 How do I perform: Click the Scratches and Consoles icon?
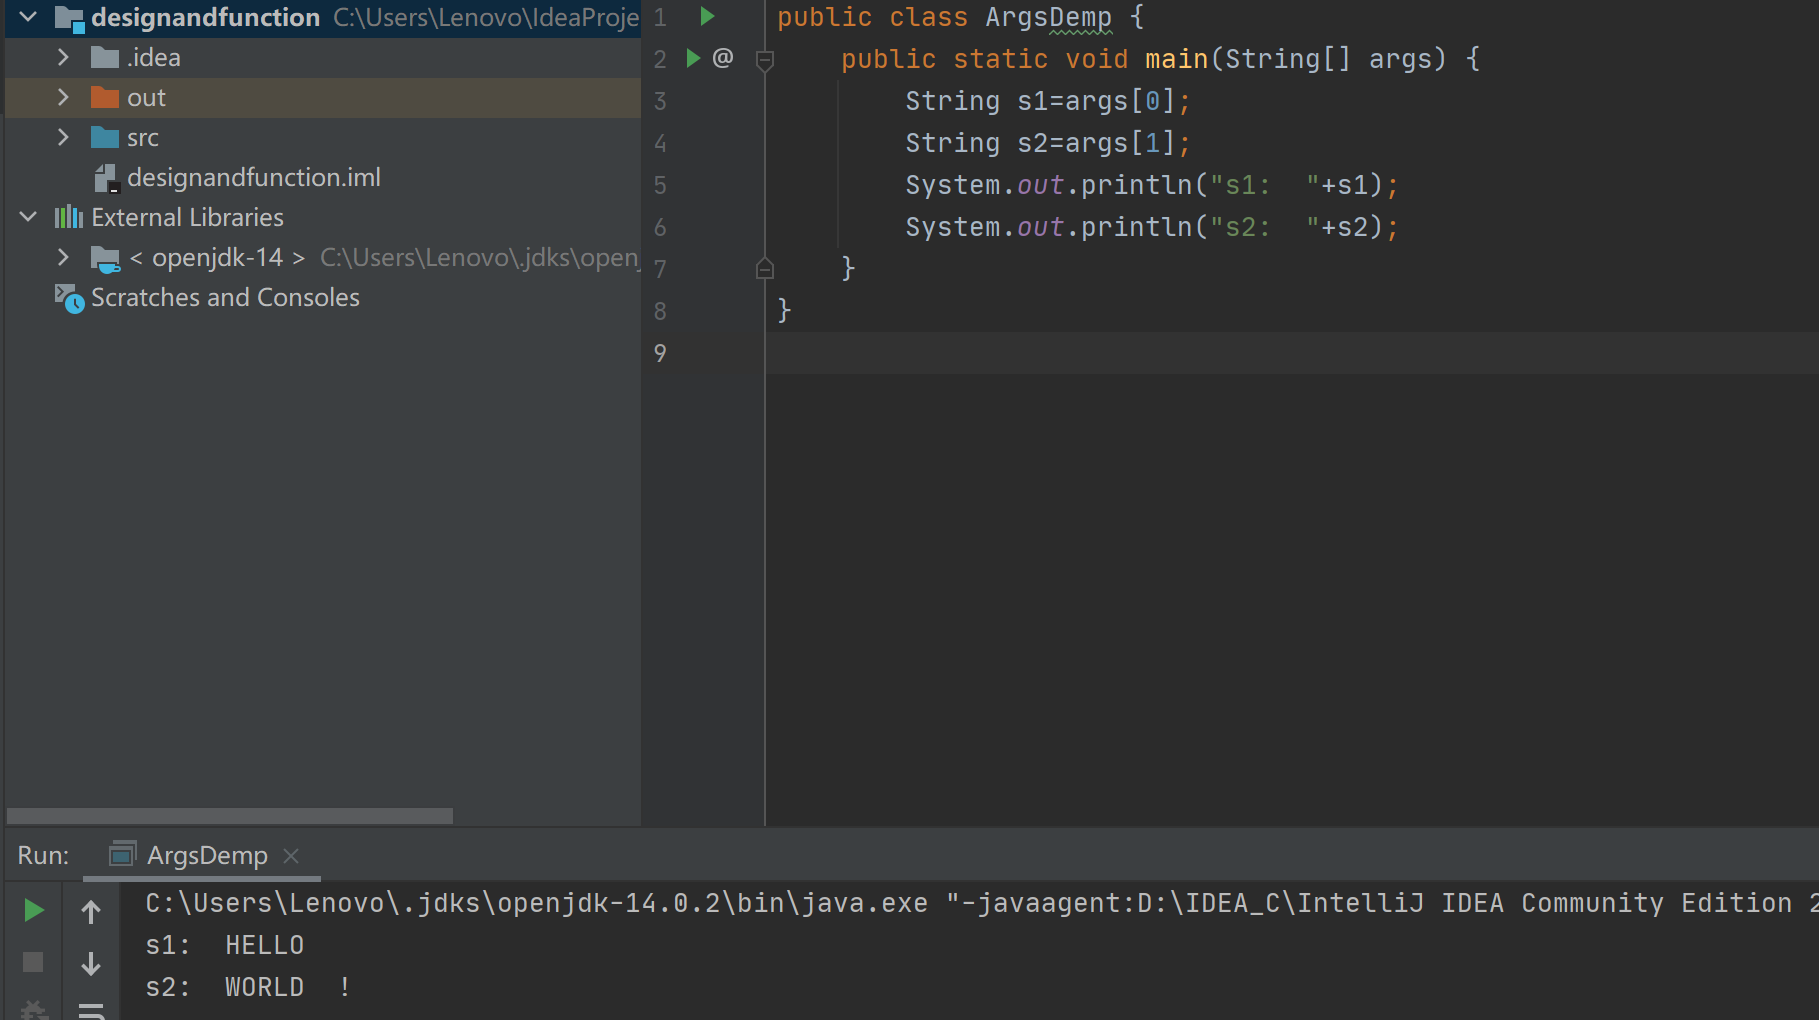tap(69, 298)
